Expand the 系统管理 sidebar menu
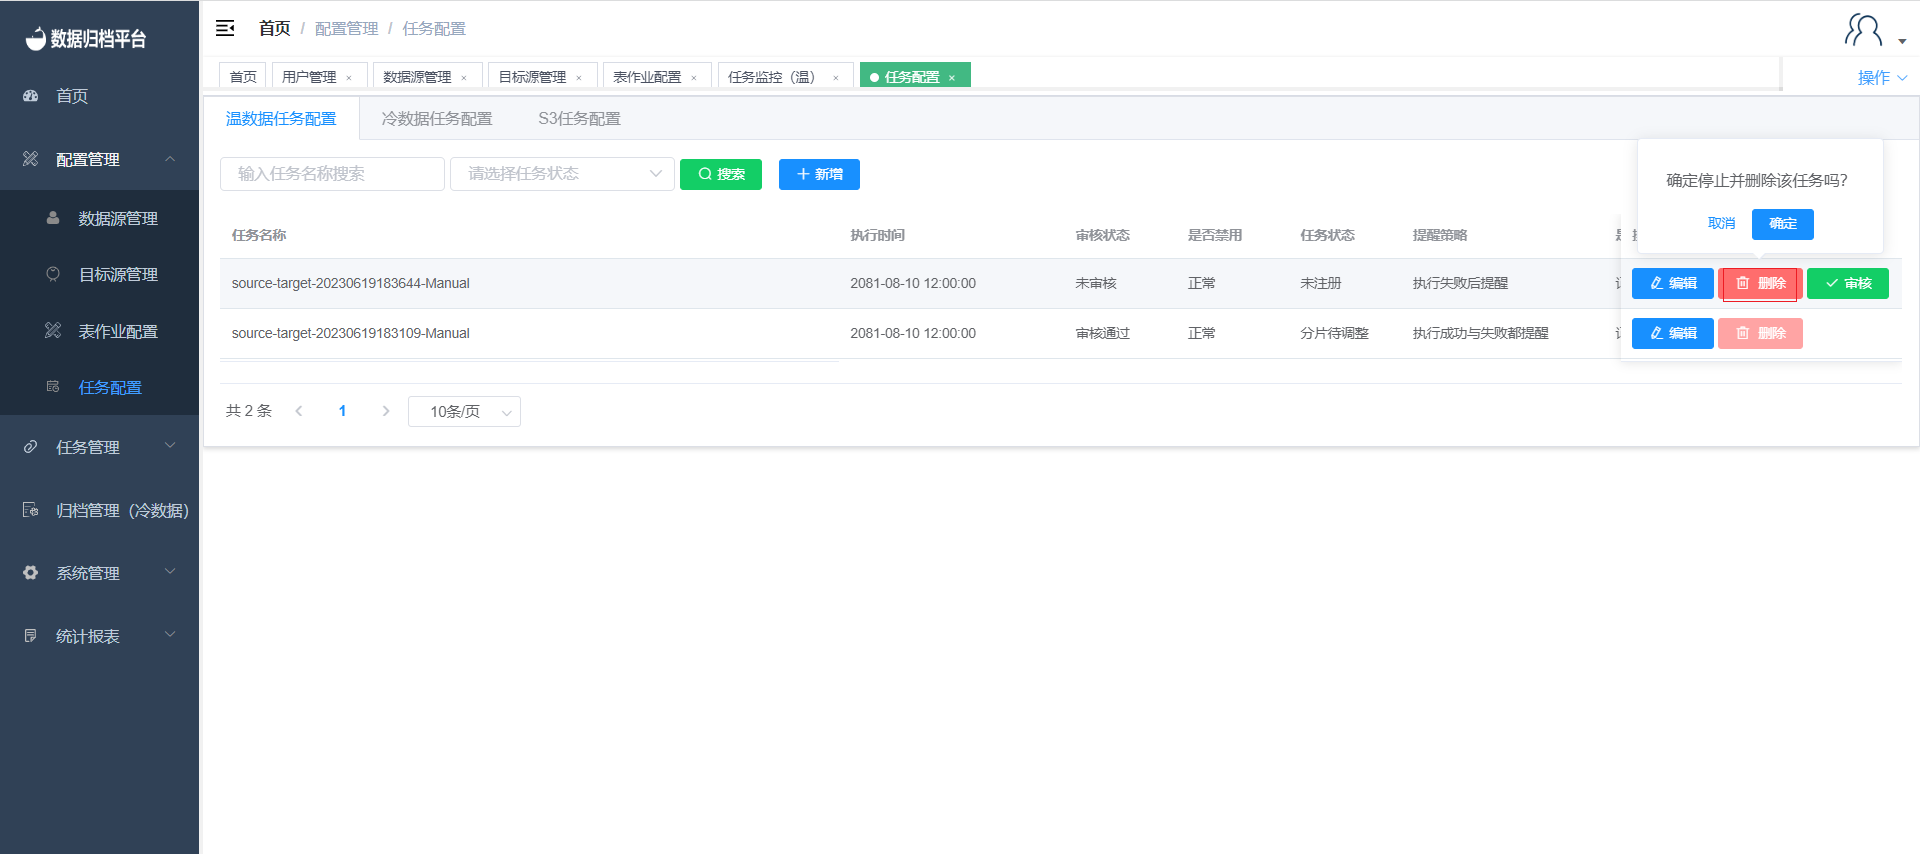The height and width of the screenshot is (854, 1920). 170,572
